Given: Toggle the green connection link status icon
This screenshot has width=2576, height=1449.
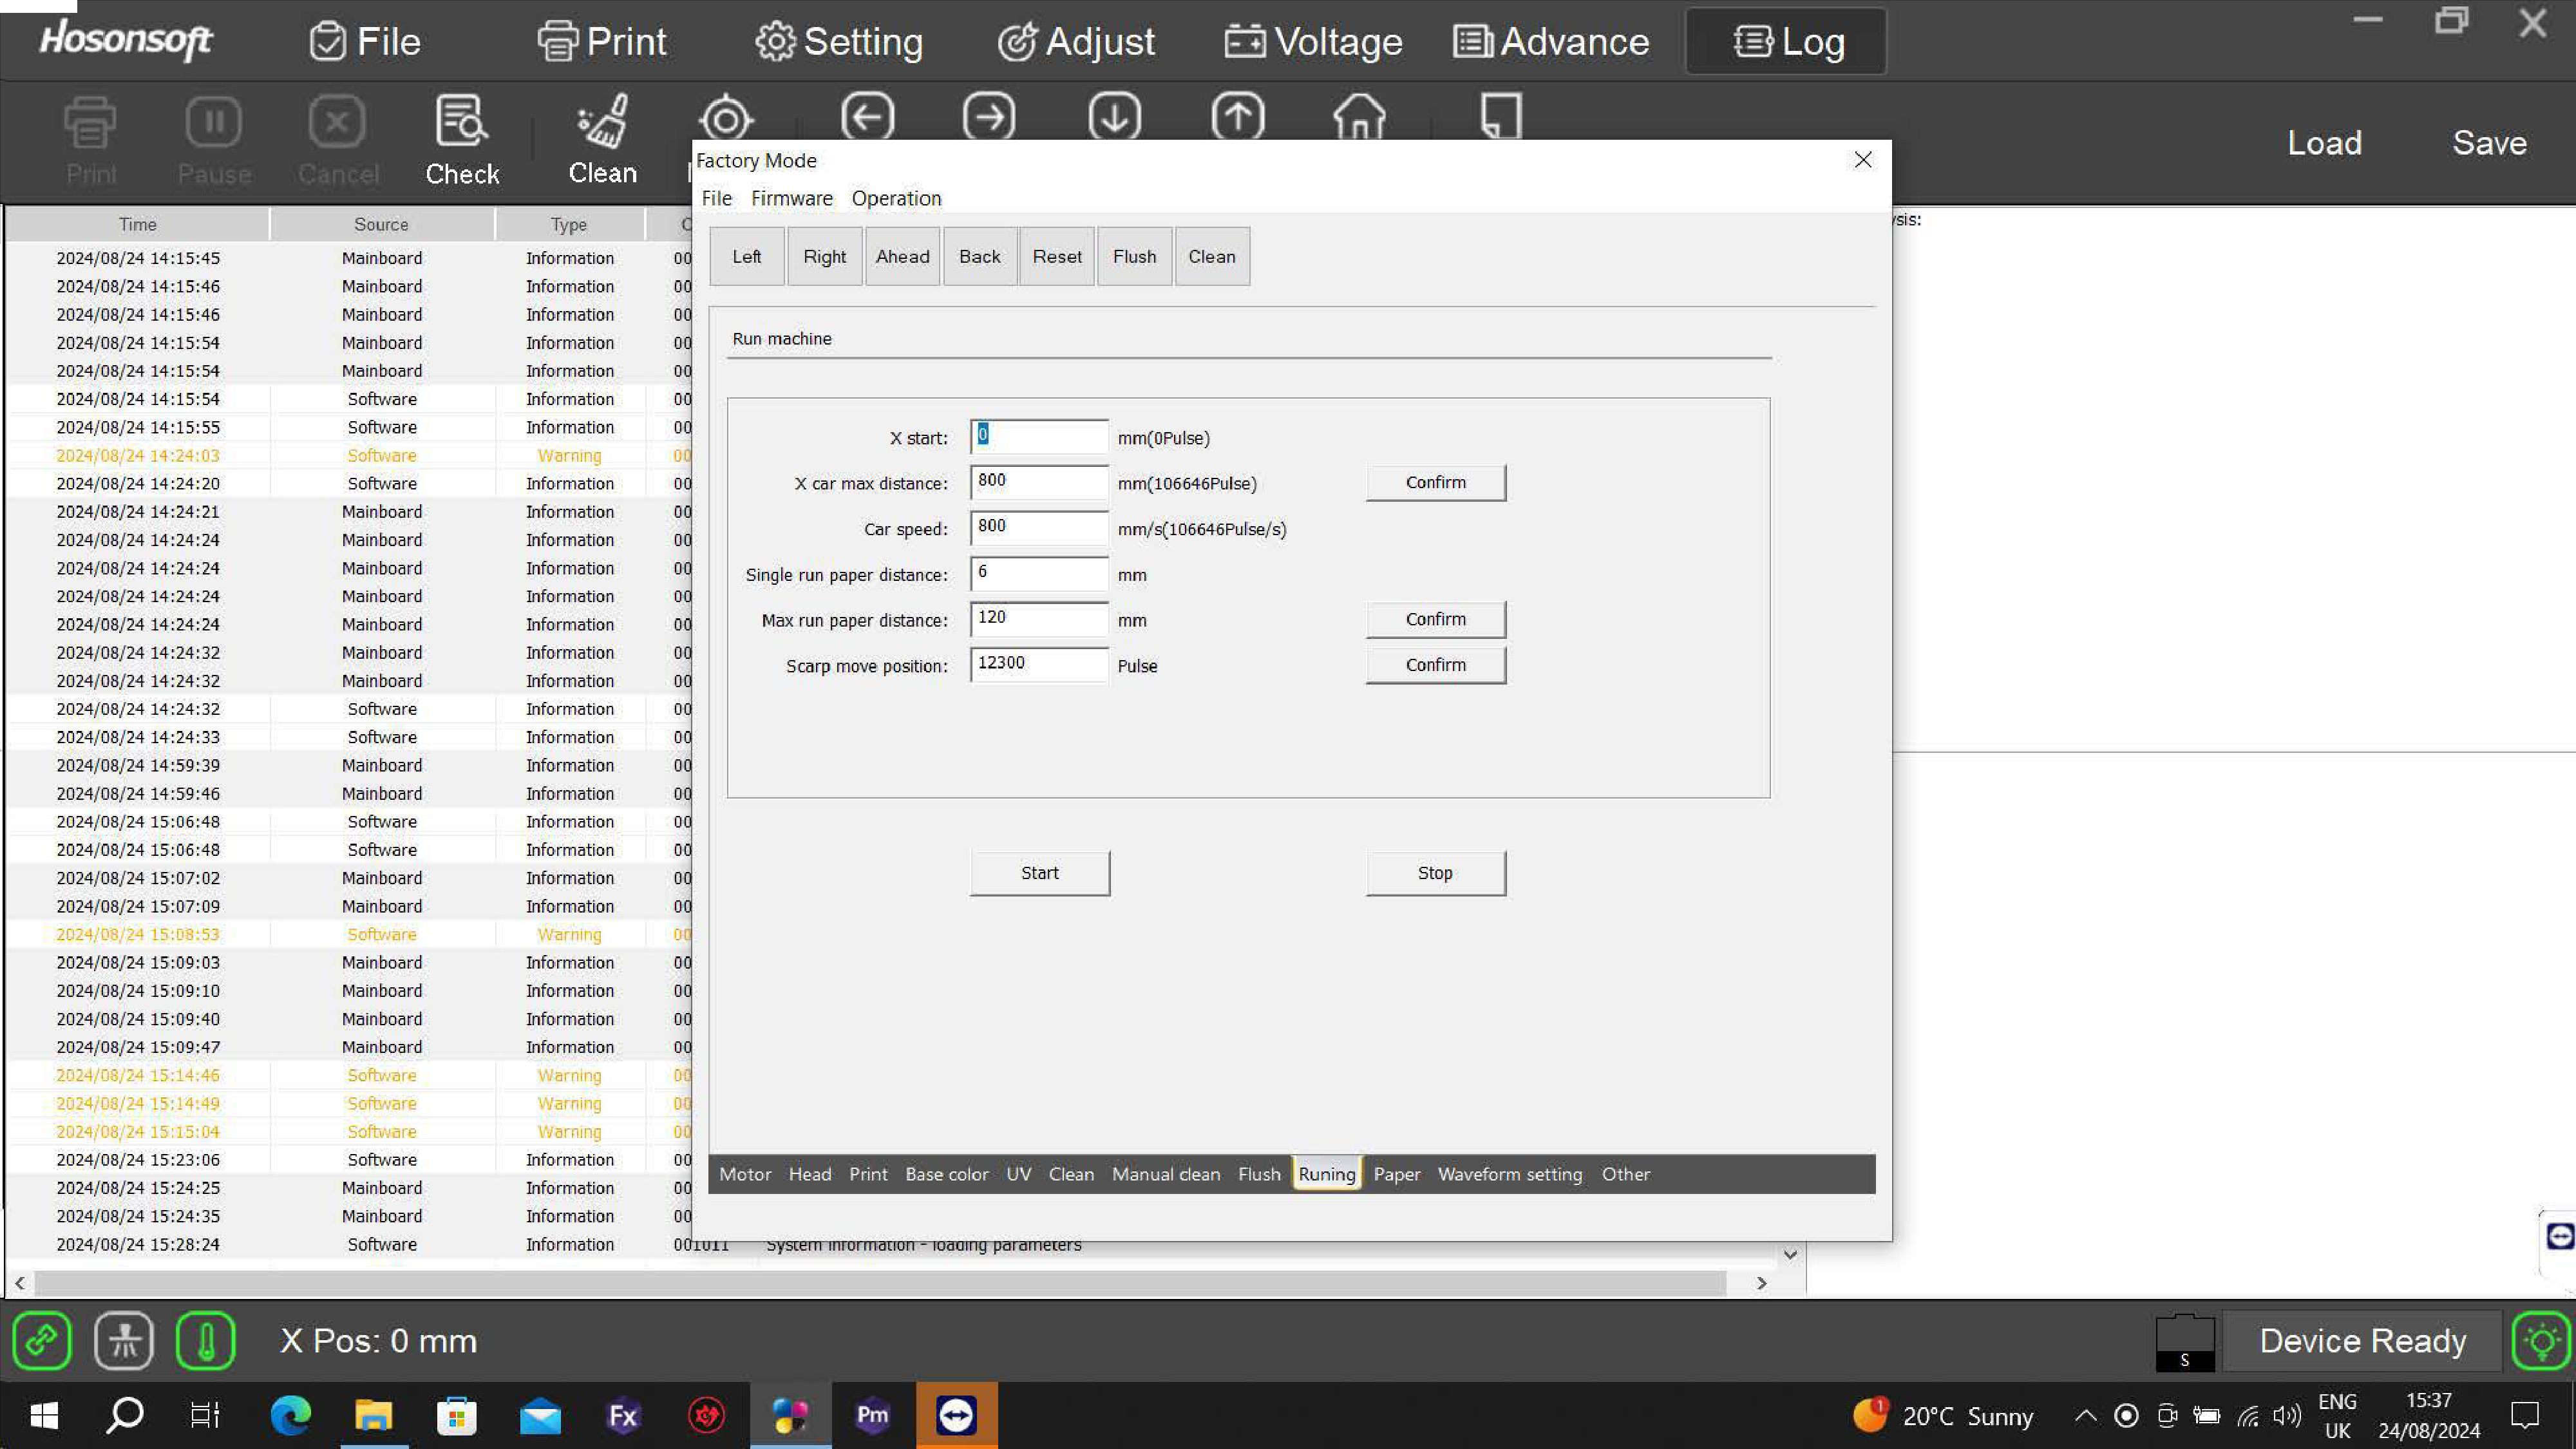Looking at the screenshot, I should 42,1340.
